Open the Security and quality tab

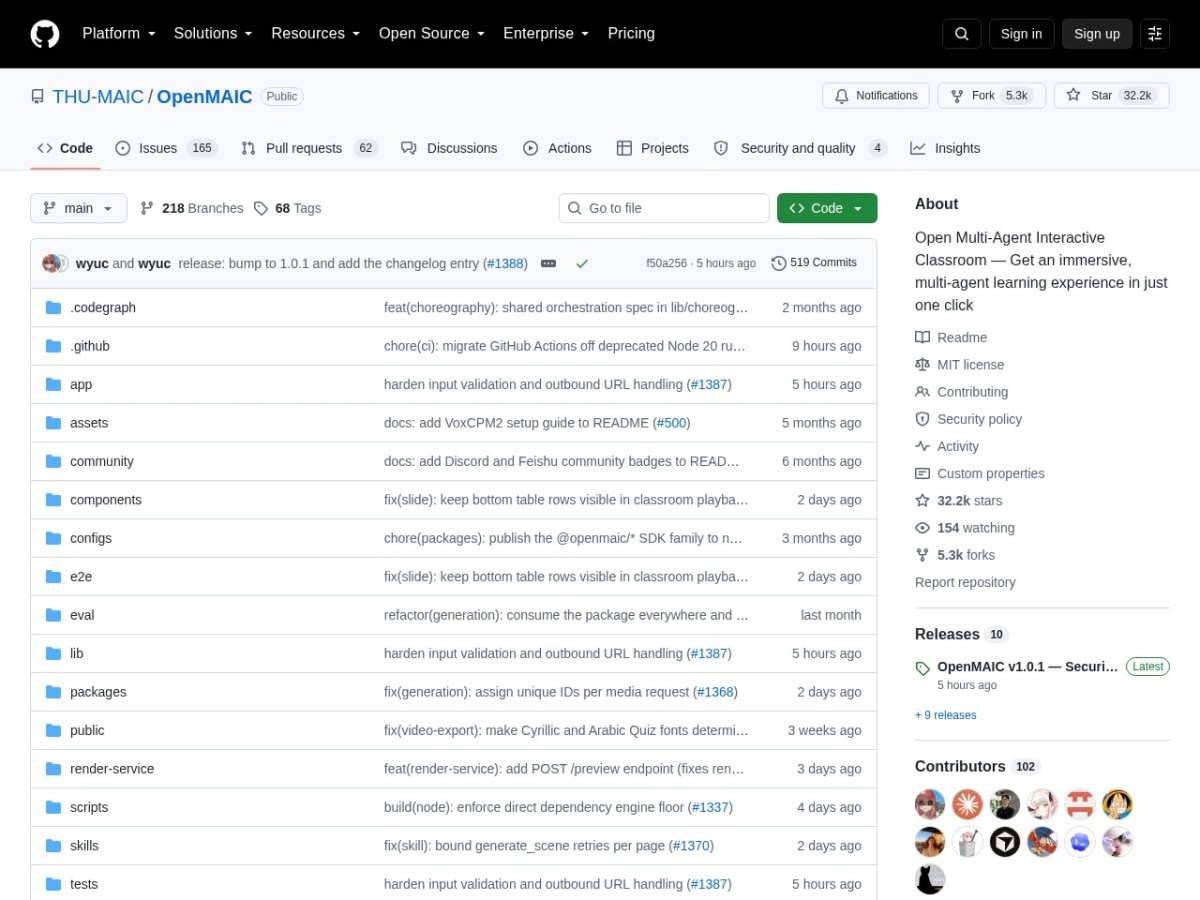[800, 148]
